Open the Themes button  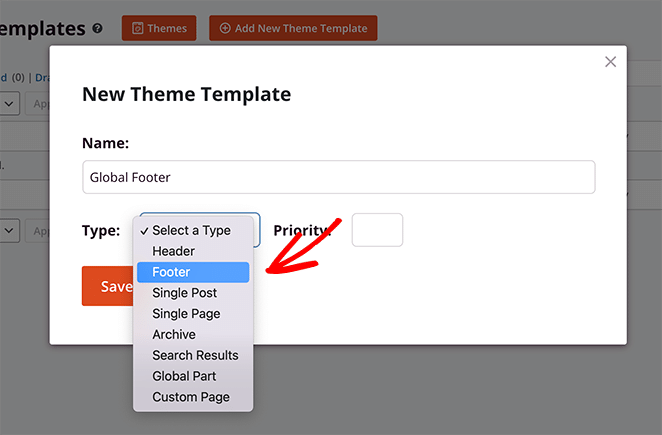(159, 28)
